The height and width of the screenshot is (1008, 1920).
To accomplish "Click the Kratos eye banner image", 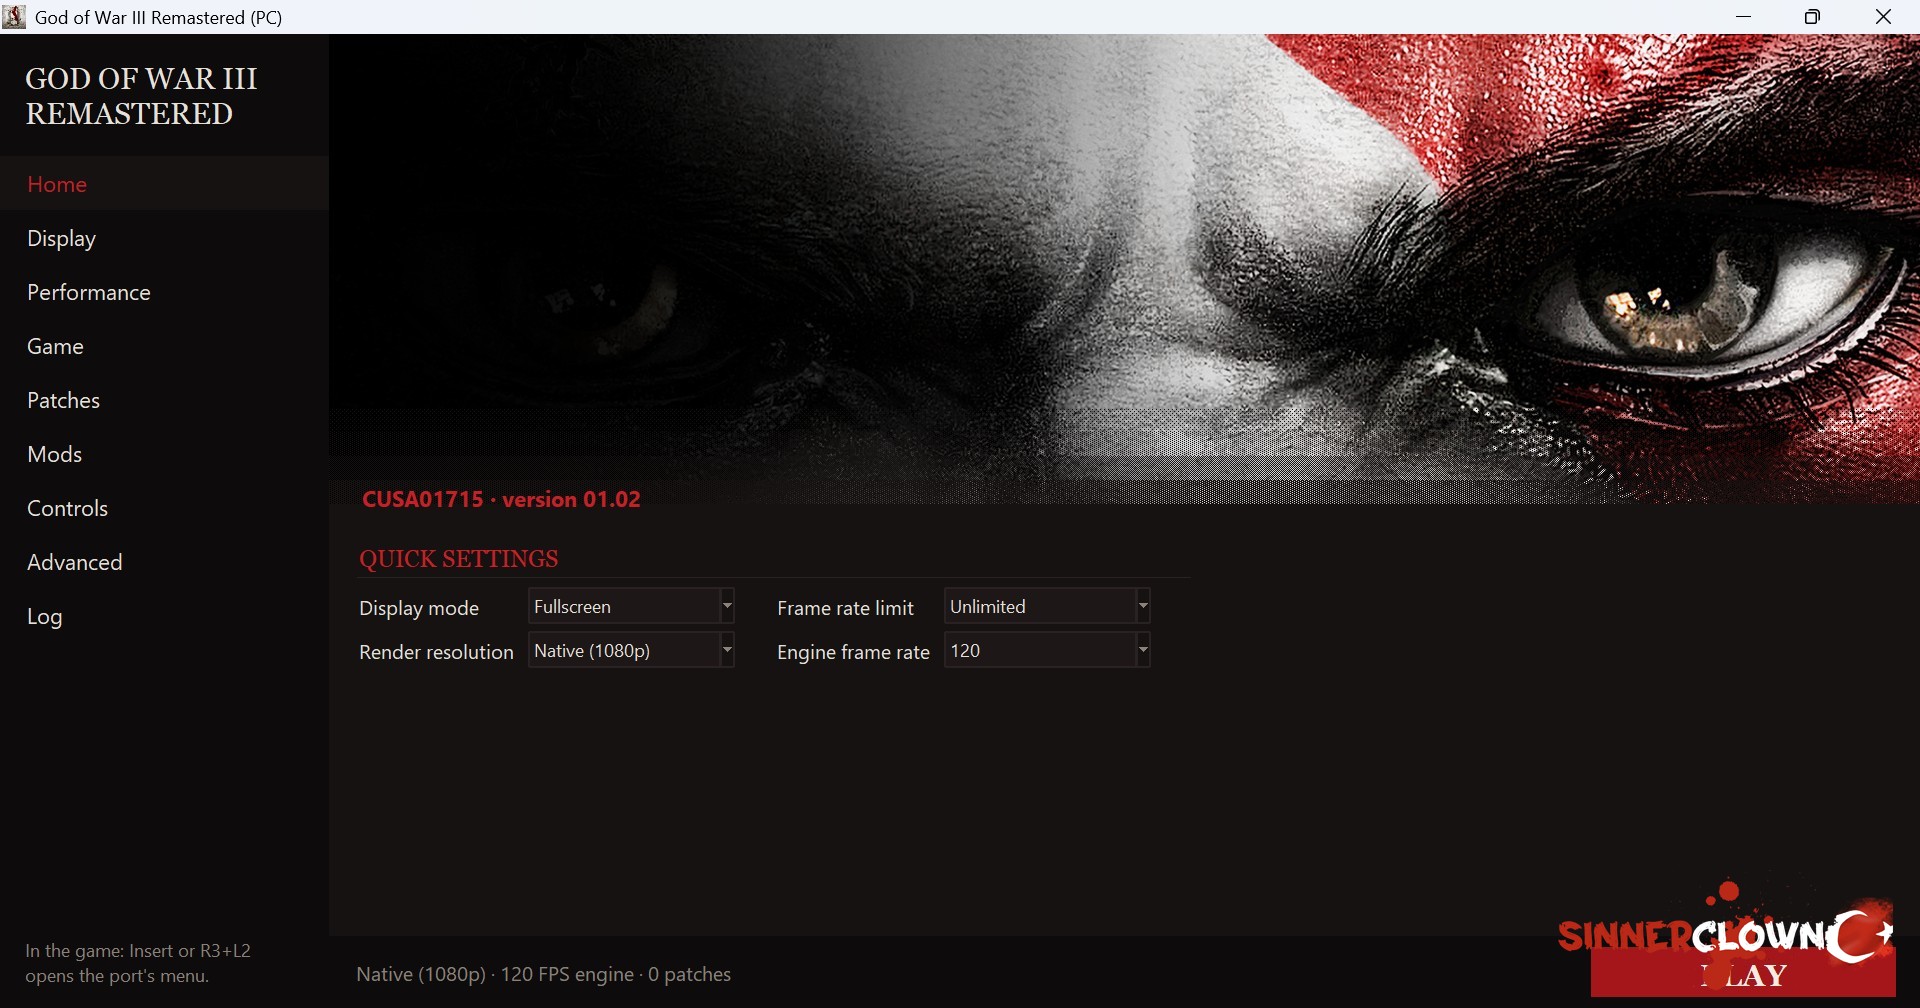I will (x=1124, y=268).
